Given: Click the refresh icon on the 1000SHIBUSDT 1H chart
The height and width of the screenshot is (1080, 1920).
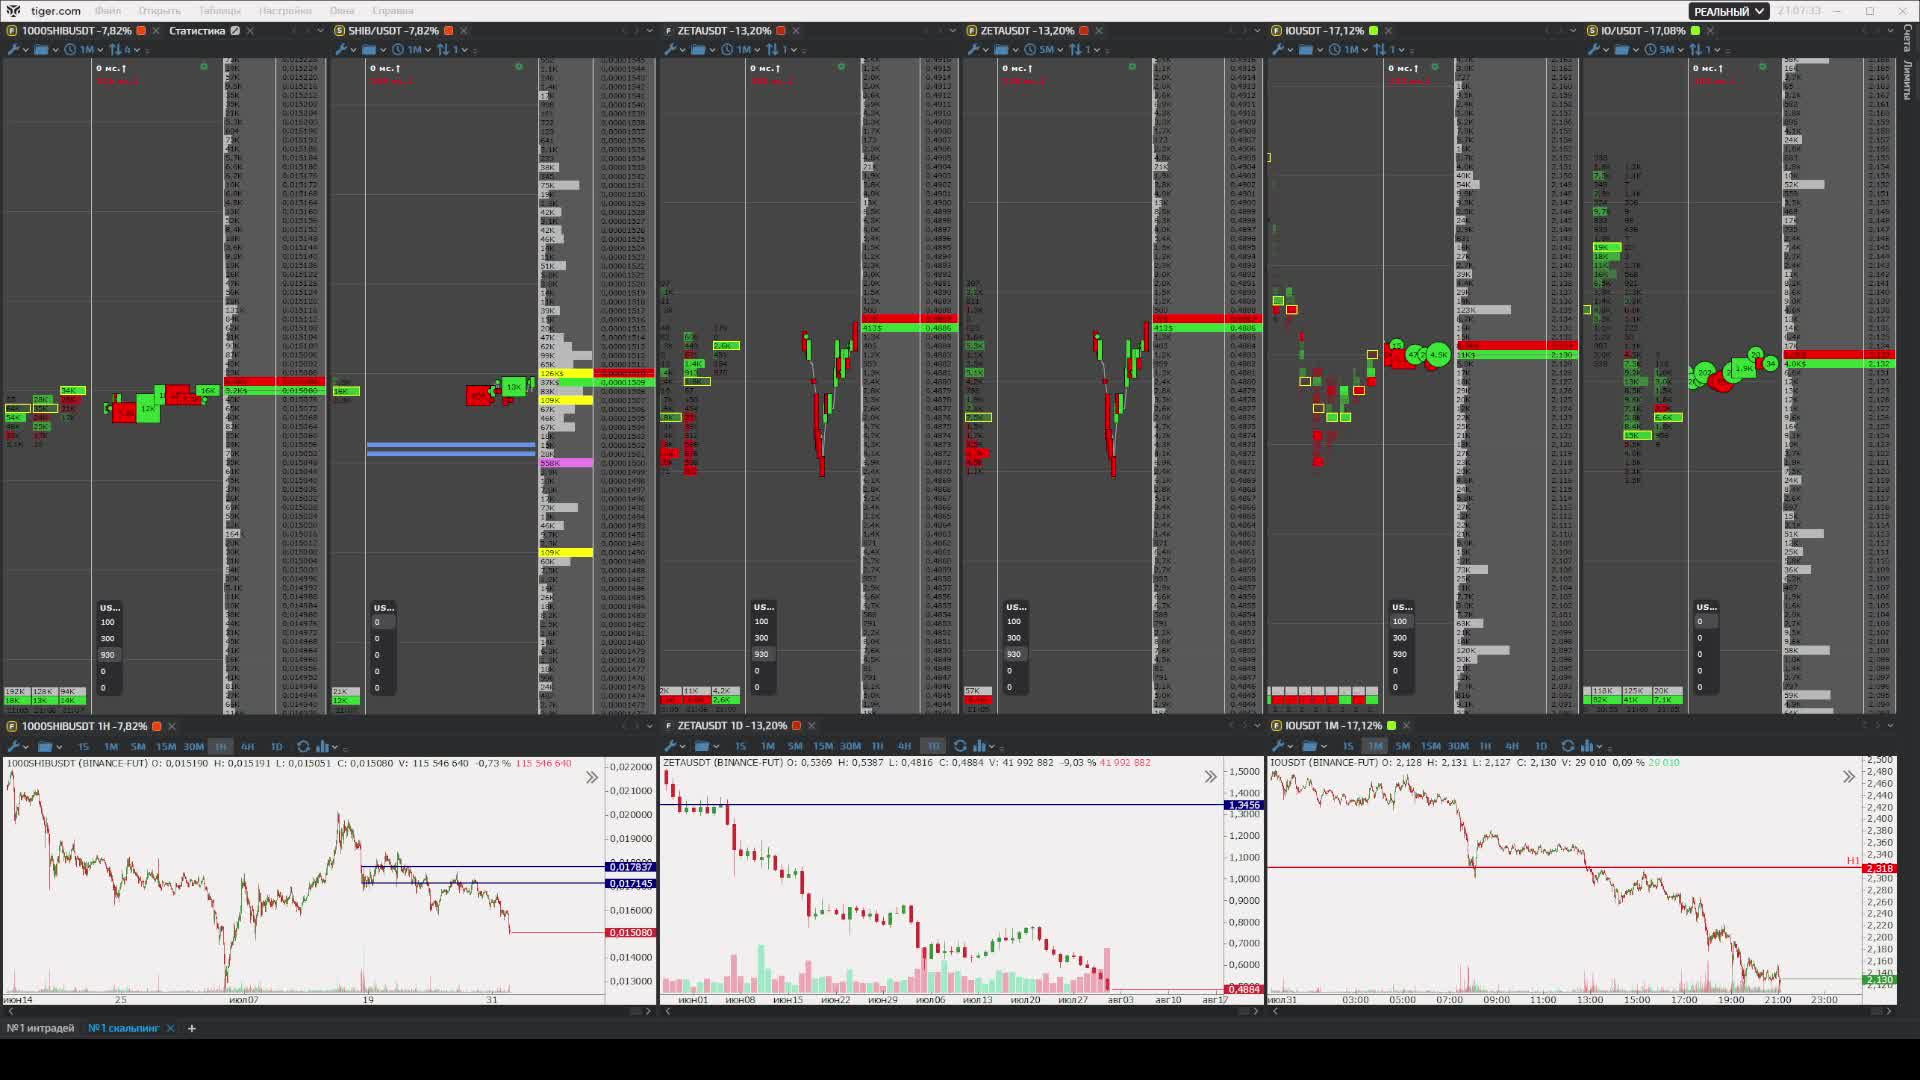Looking at the screenshot, I should click(303, 746).
